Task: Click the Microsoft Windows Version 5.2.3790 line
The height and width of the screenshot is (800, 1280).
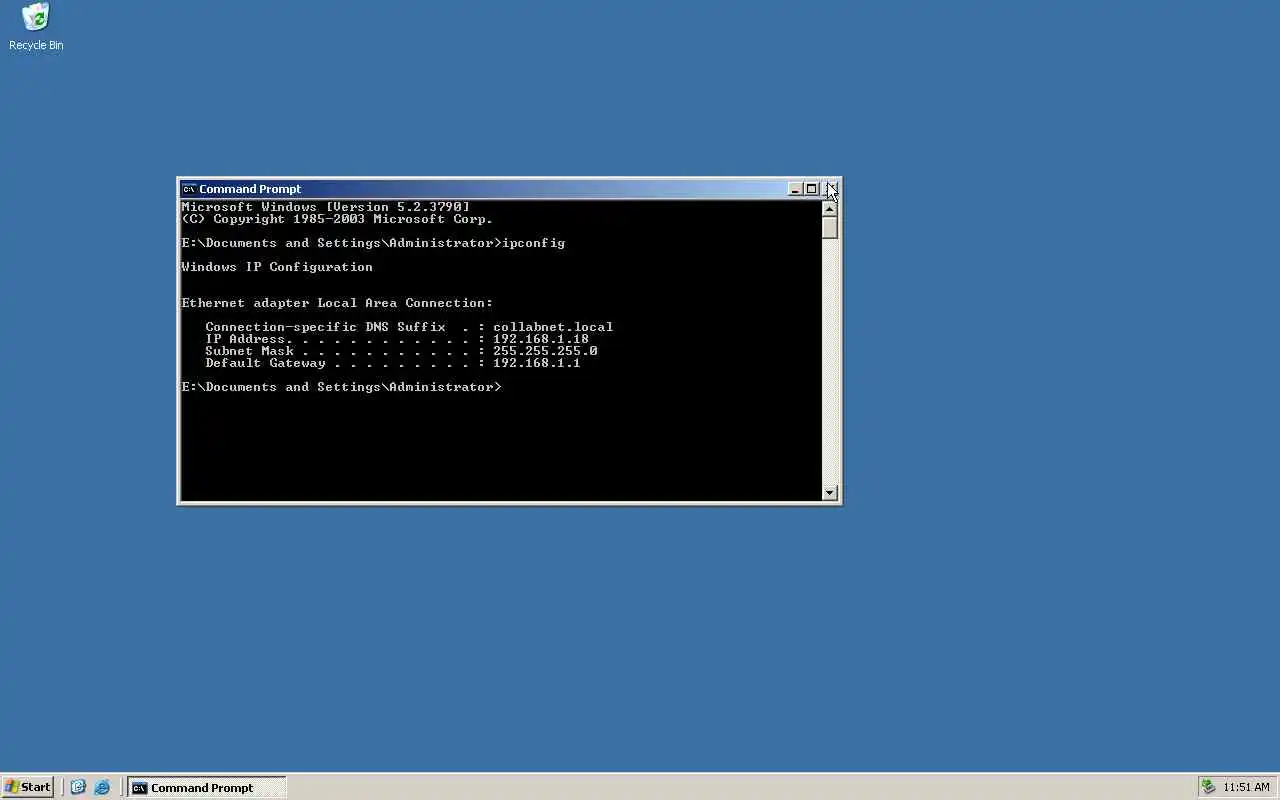Action: pos(325,207)
